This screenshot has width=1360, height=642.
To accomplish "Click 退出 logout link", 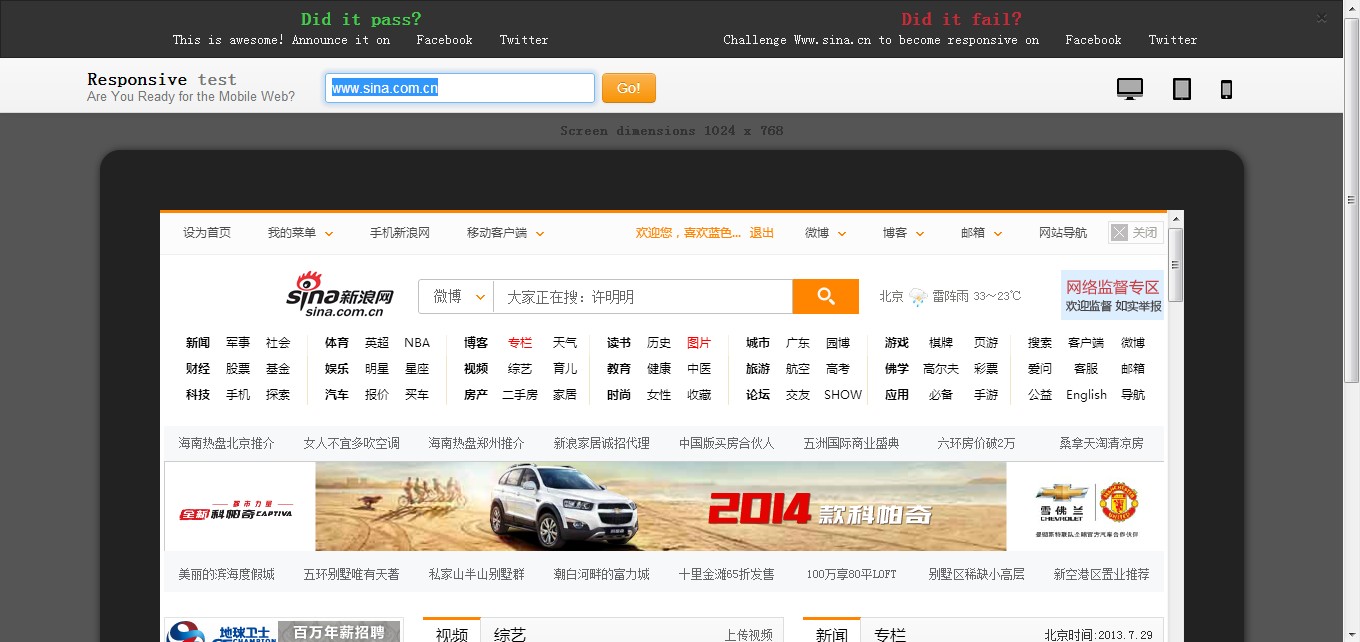I will pos(762,233).
